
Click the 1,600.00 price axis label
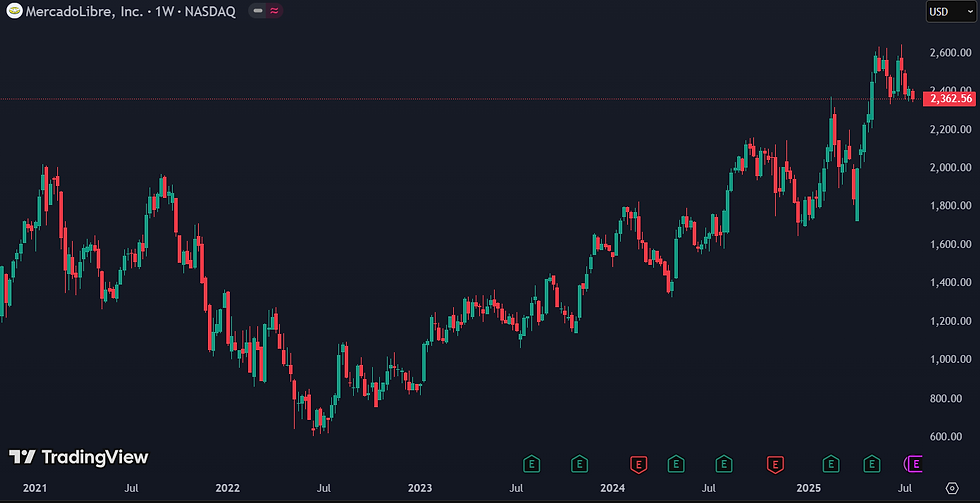tap(951, 244)
